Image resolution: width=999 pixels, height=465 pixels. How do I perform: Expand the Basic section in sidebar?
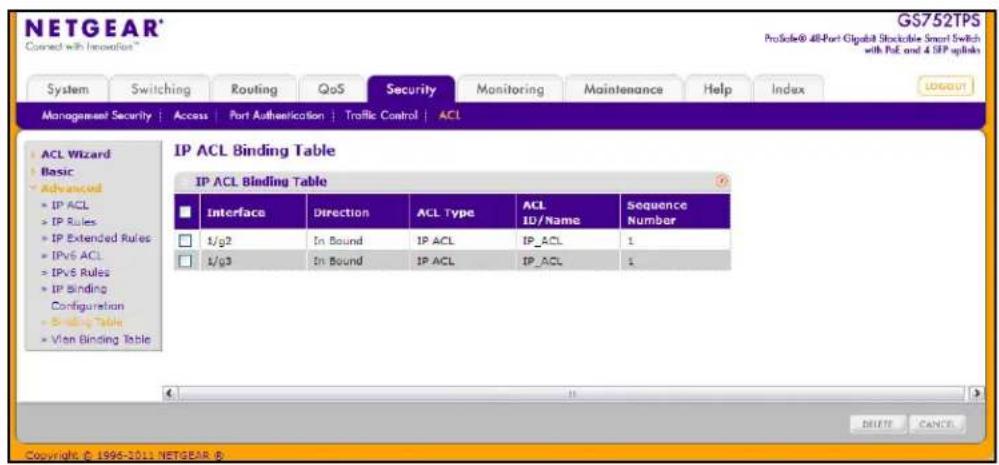point(57,171)
